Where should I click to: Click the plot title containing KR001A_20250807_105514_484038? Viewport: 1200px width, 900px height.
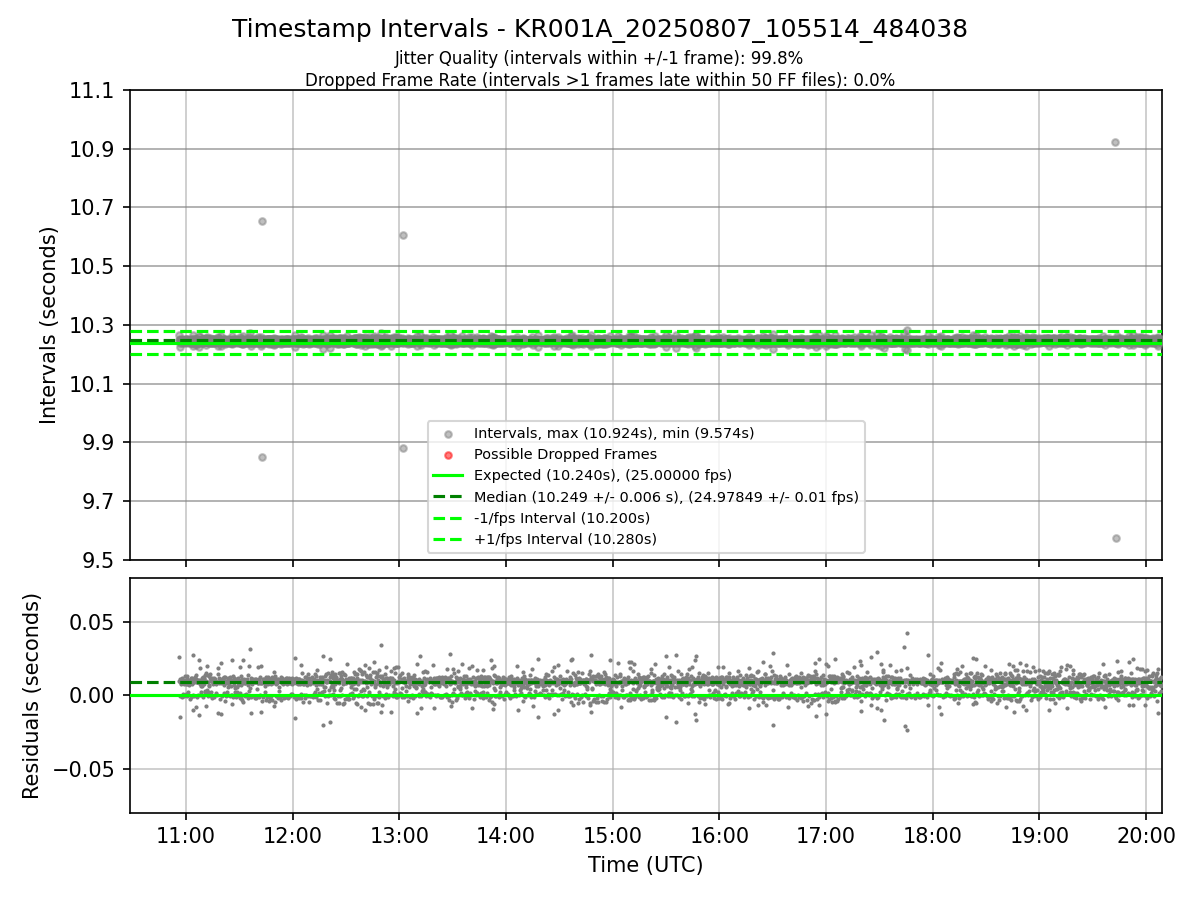point(600,29)
